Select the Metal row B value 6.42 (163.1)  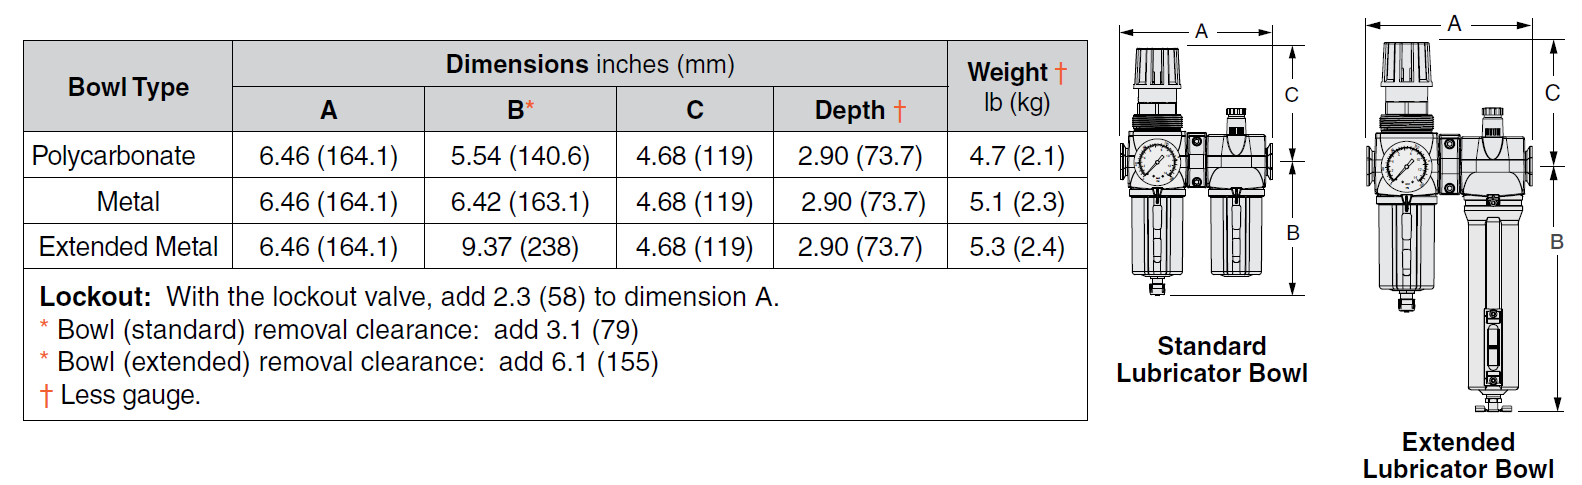(520, 202)
